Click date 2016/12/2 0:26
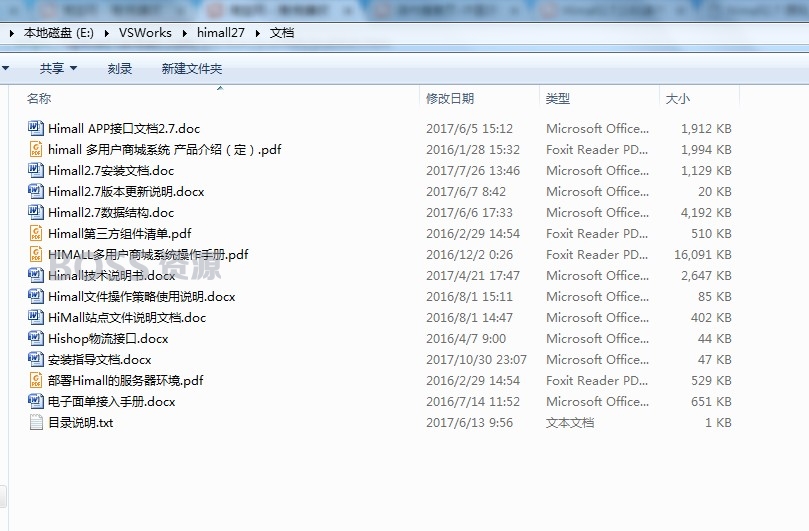The image size is (809, 531). (x=470, y=254)
